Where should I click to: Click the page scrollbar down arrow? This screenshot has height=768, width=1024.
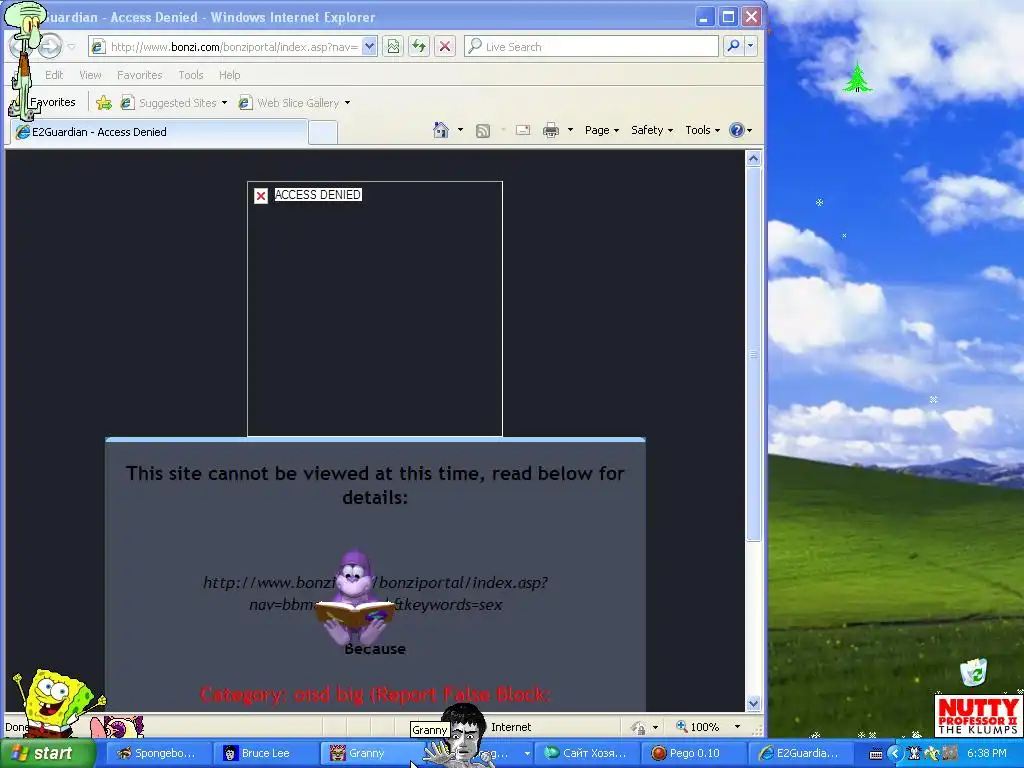[753, 703]
